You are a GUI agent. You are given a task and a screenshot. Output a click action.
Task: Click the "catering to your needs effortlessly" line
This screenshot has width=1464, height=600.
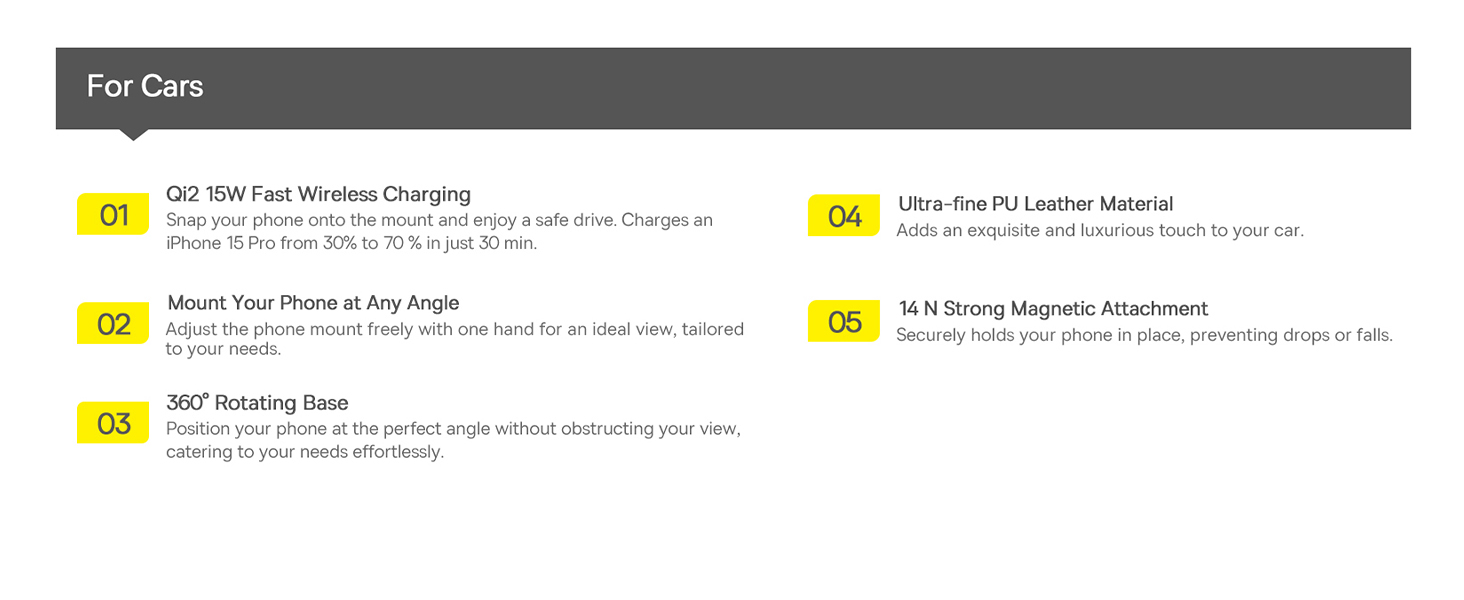point(304,452)
